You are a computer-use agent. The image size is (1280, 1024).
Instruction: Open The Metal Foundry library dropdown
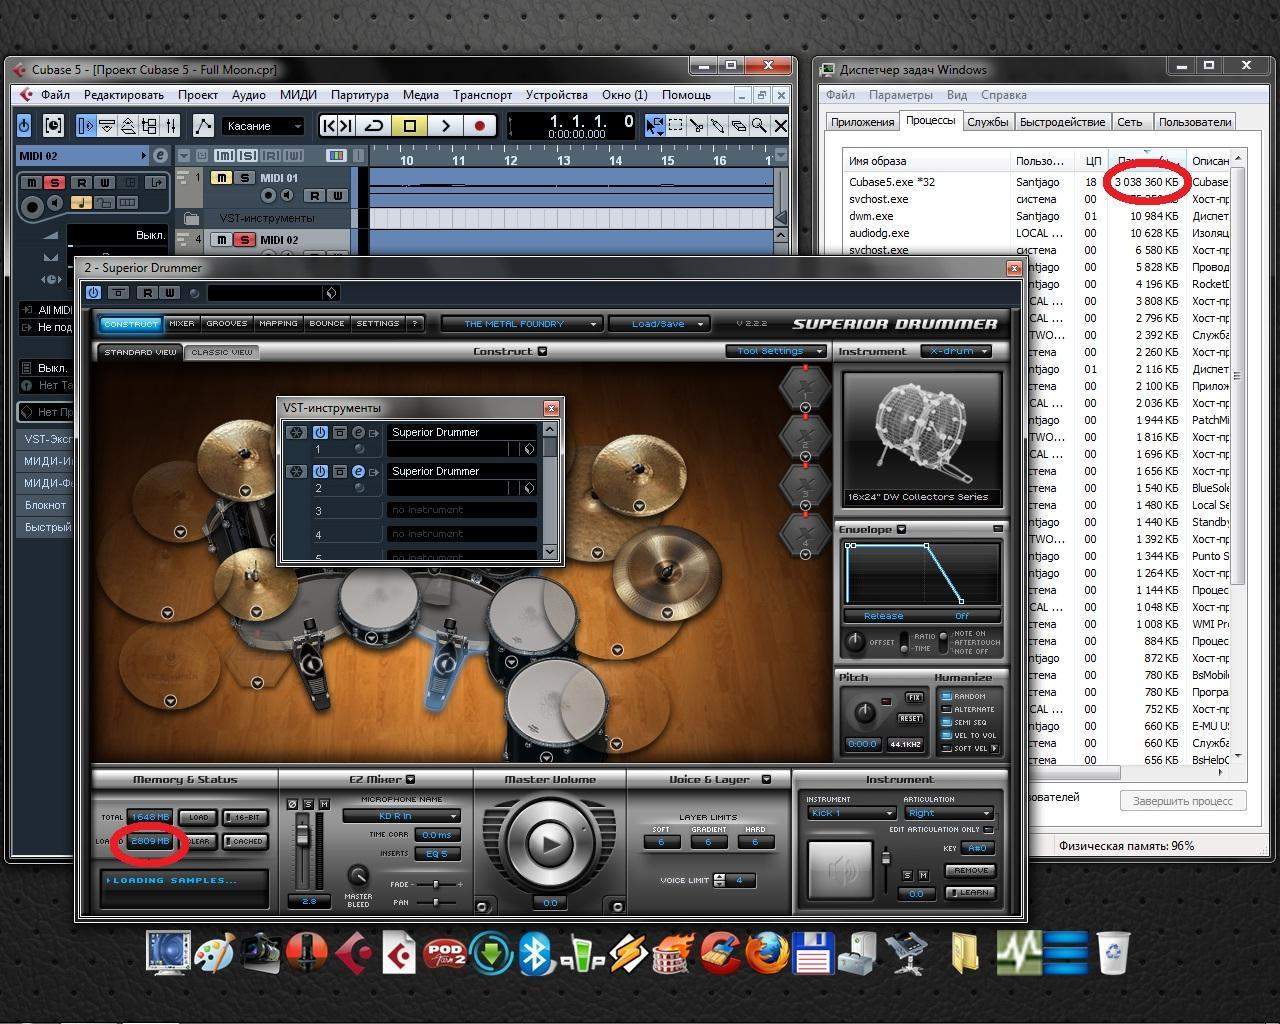520,324
